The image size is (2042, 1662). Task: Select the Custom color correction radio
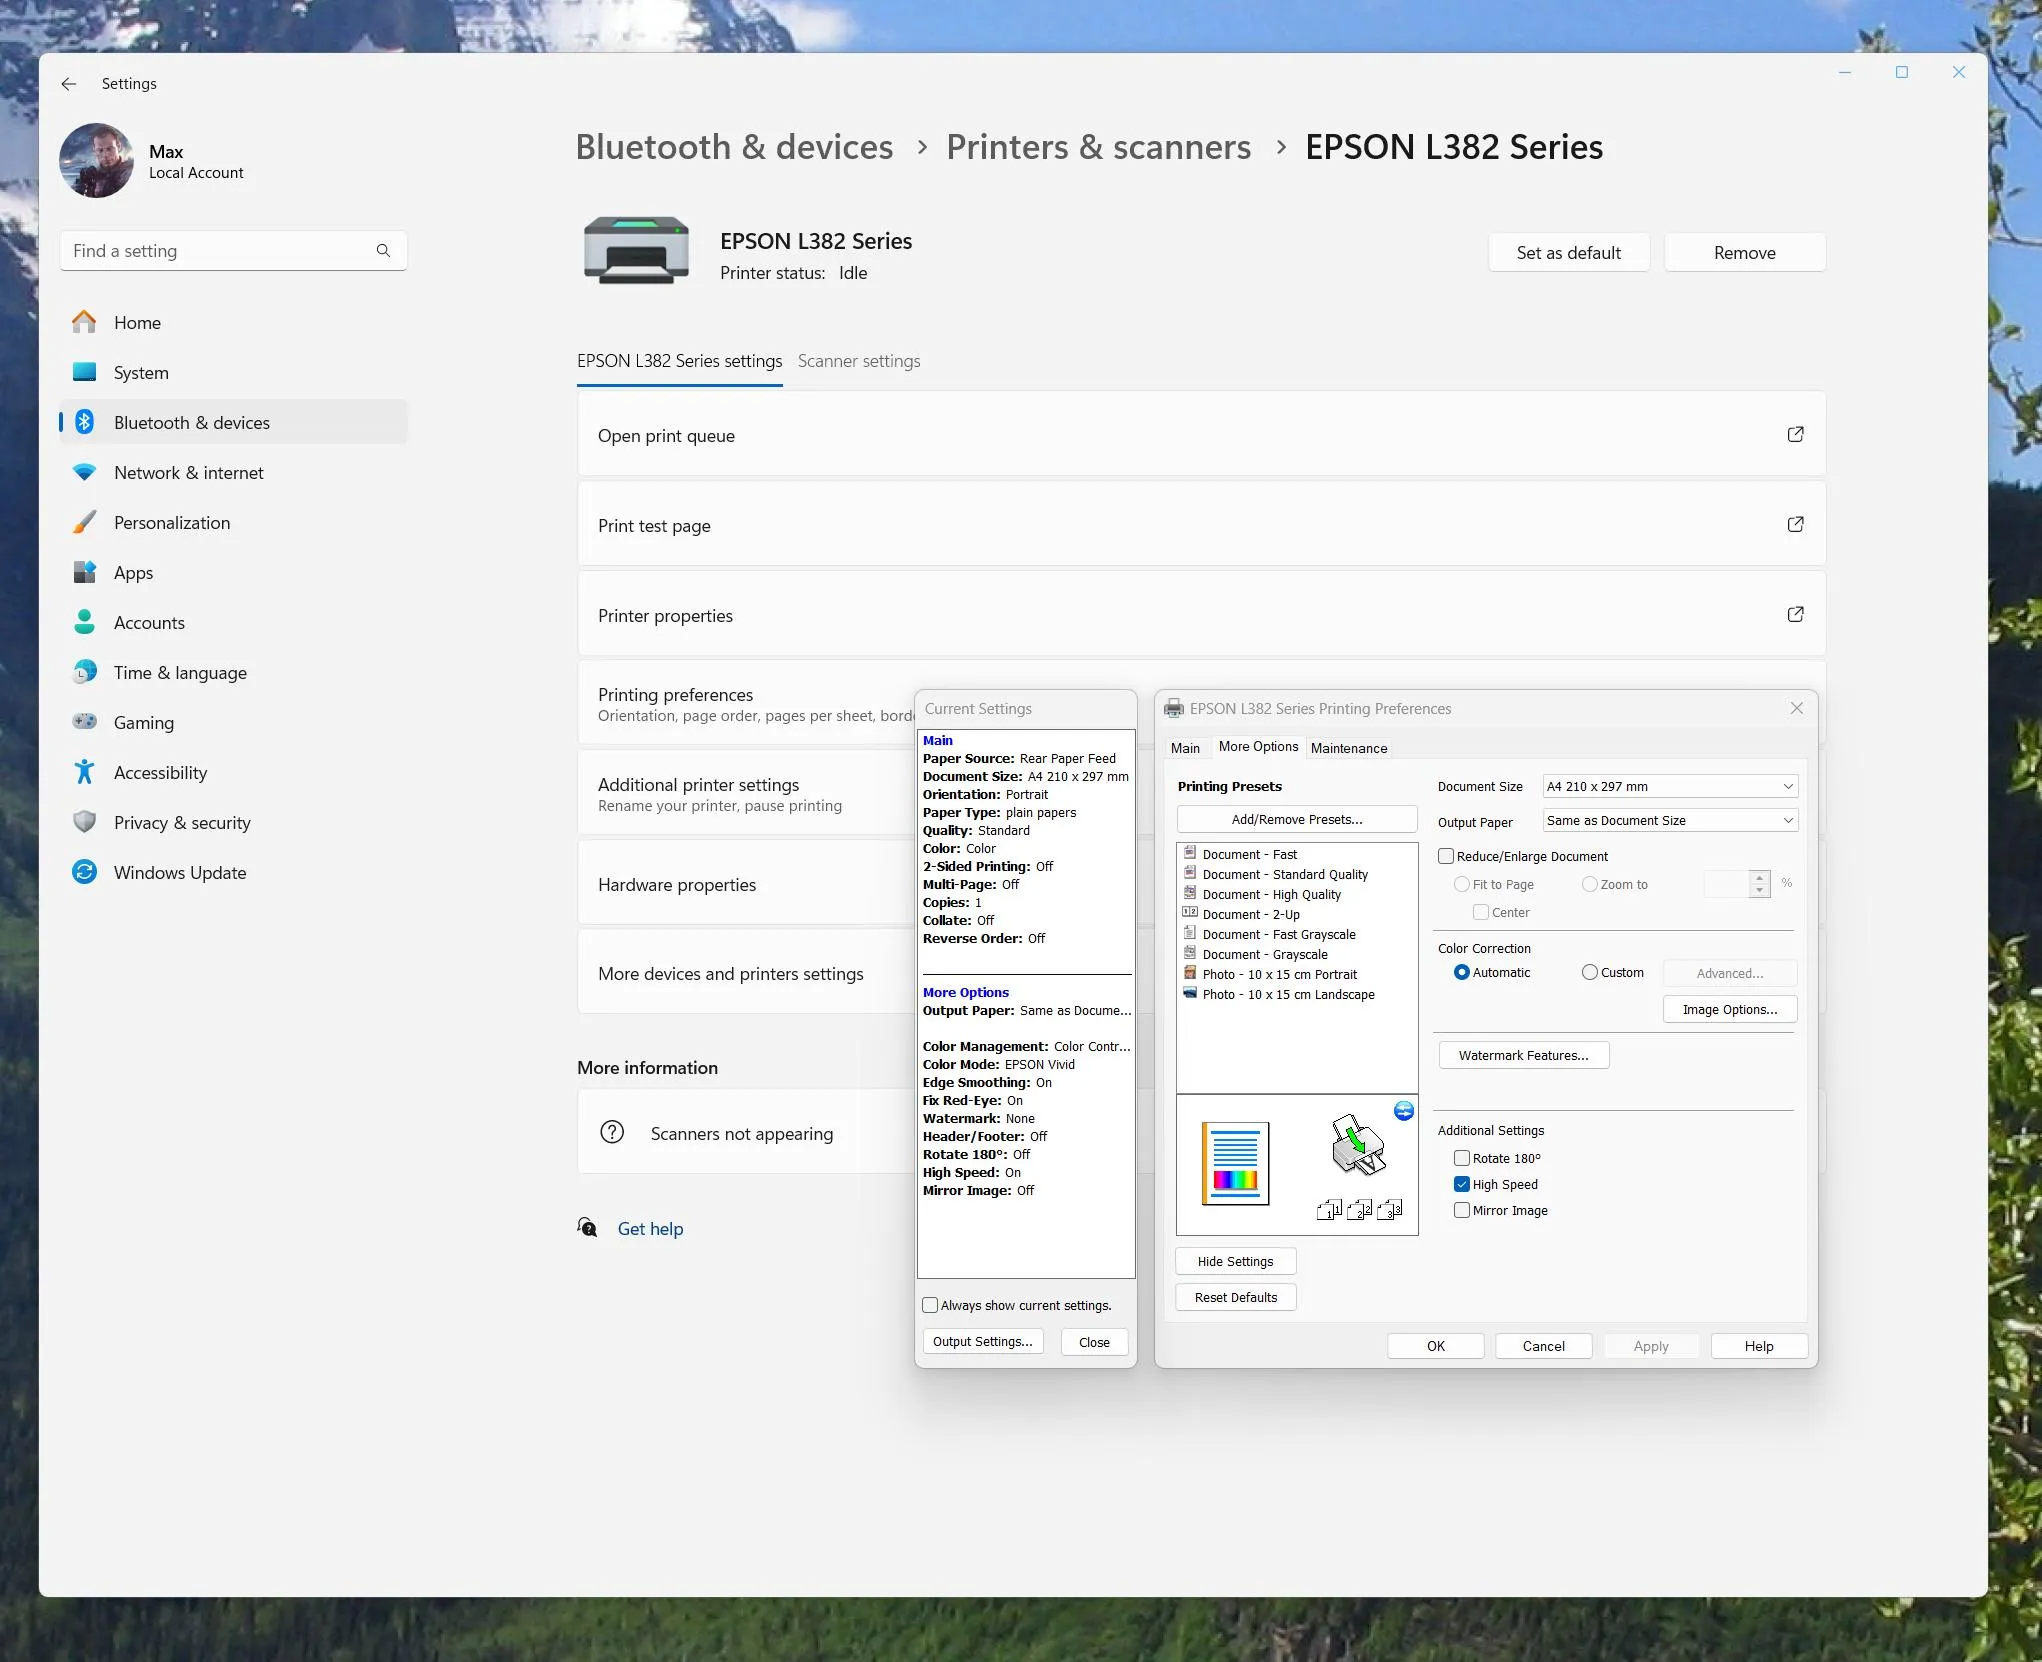coord(1590,972)
